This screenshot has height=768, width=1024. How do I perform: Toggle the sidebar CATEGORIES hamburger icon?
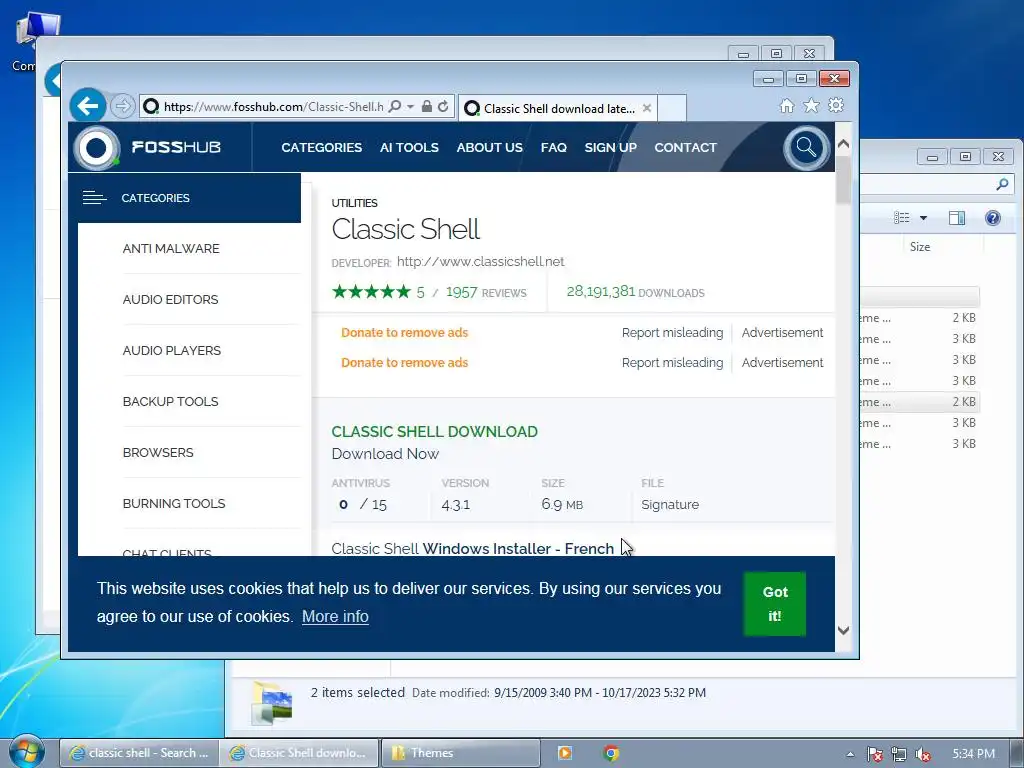point(95,197)
